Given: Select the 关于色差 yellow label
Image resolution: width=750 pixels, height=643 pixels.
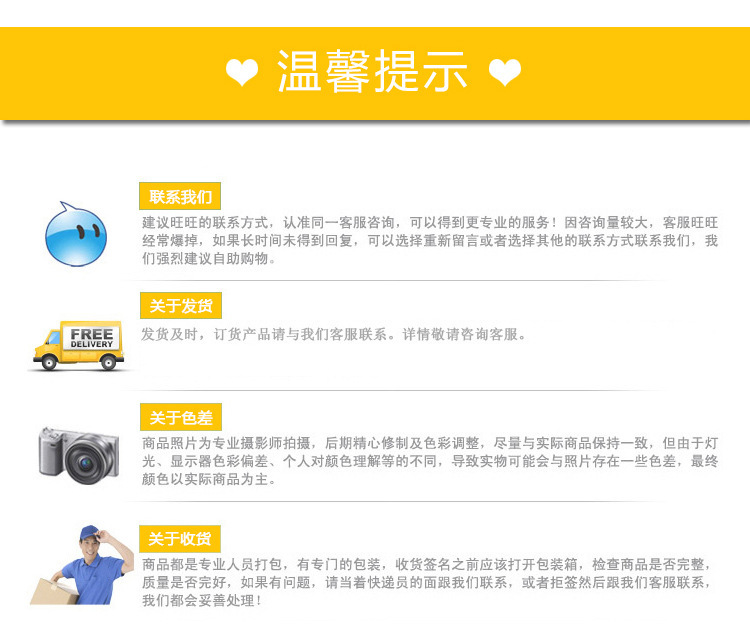Looking at the screenshot, I should [x=181, y=417].
